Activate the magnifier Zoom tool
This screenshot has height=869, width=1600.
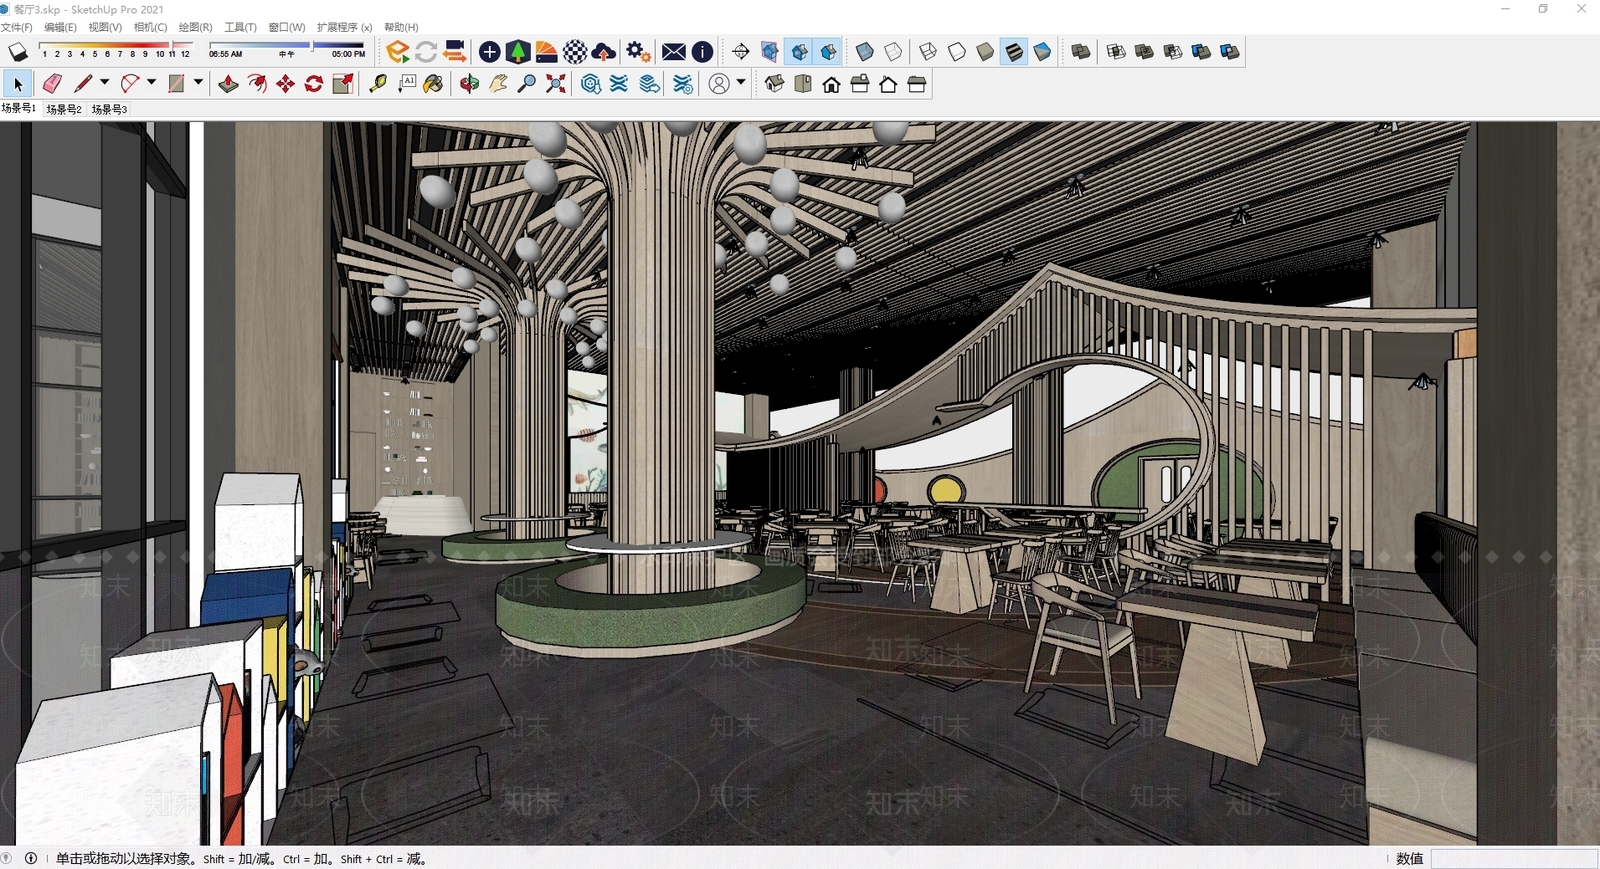(527, 84)
